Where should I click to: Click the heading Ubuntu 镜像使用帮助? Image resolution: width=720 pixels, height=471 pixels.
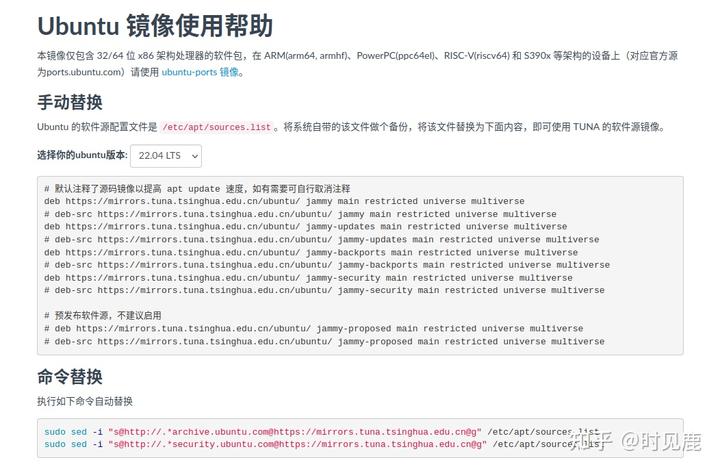pyautogui.click(x=155, y=26)
